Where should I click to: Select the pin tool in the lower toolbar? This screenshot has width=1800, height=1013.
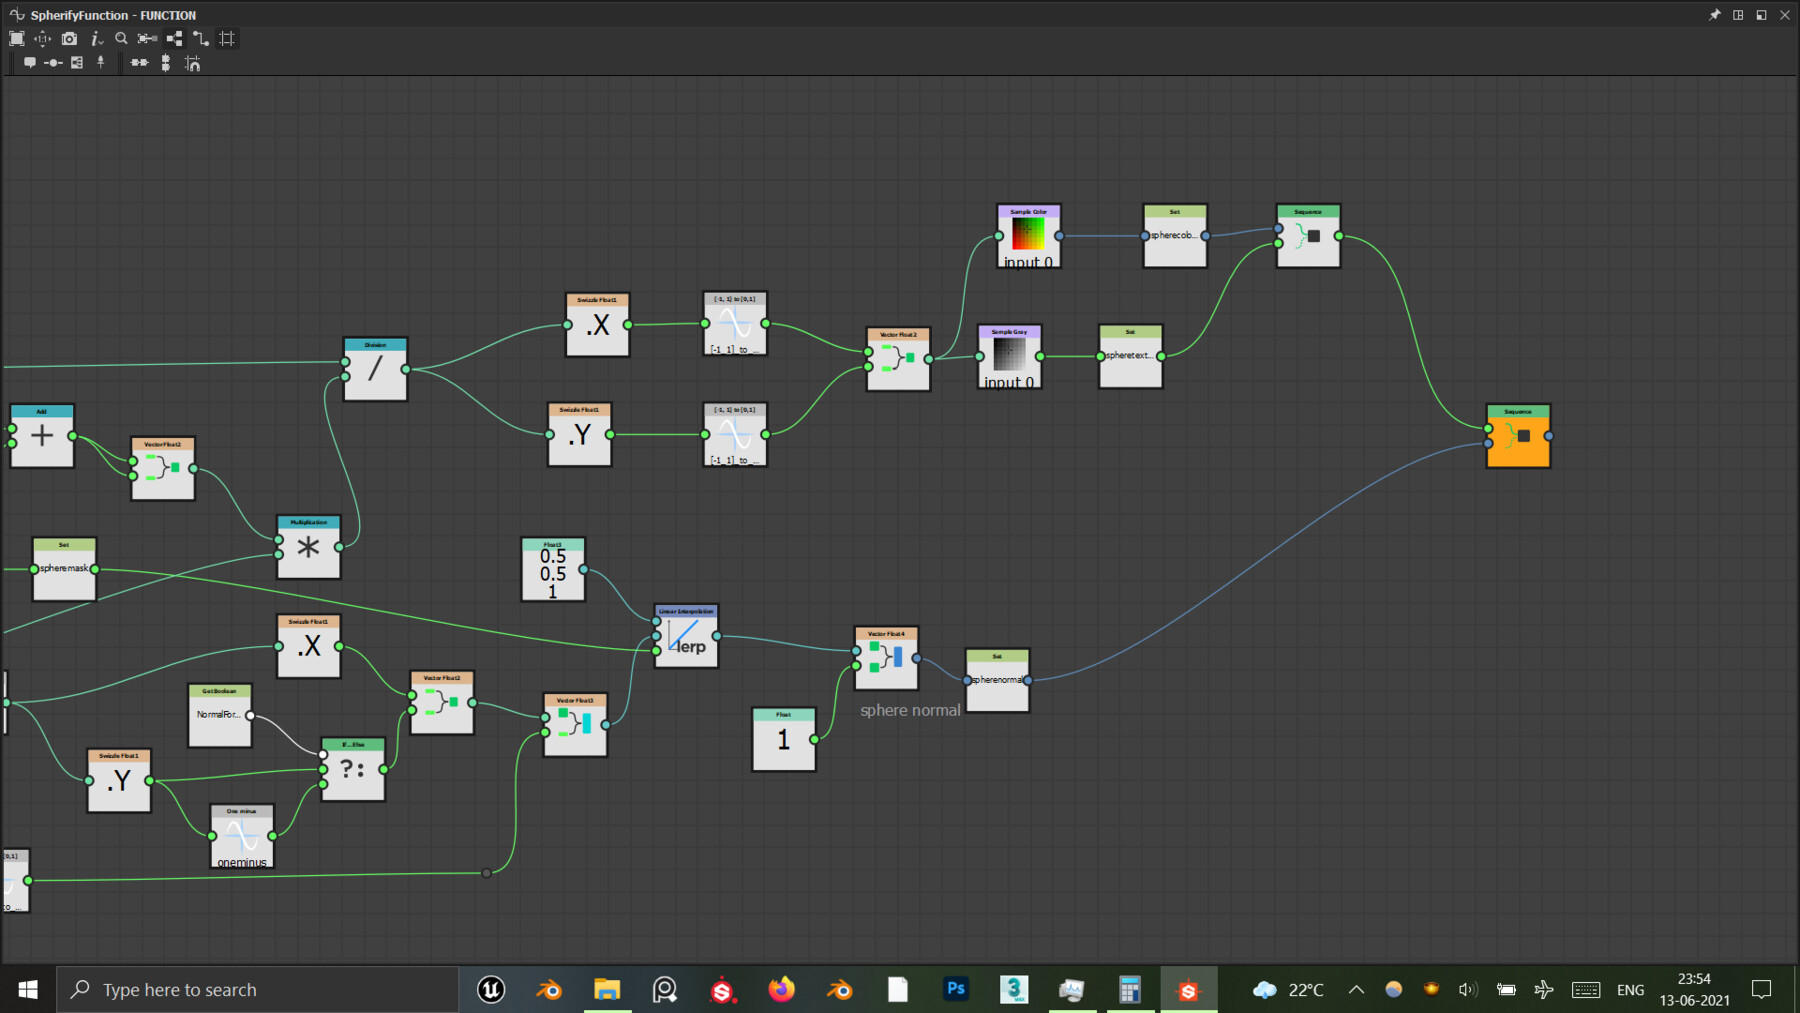coord(101,62)
